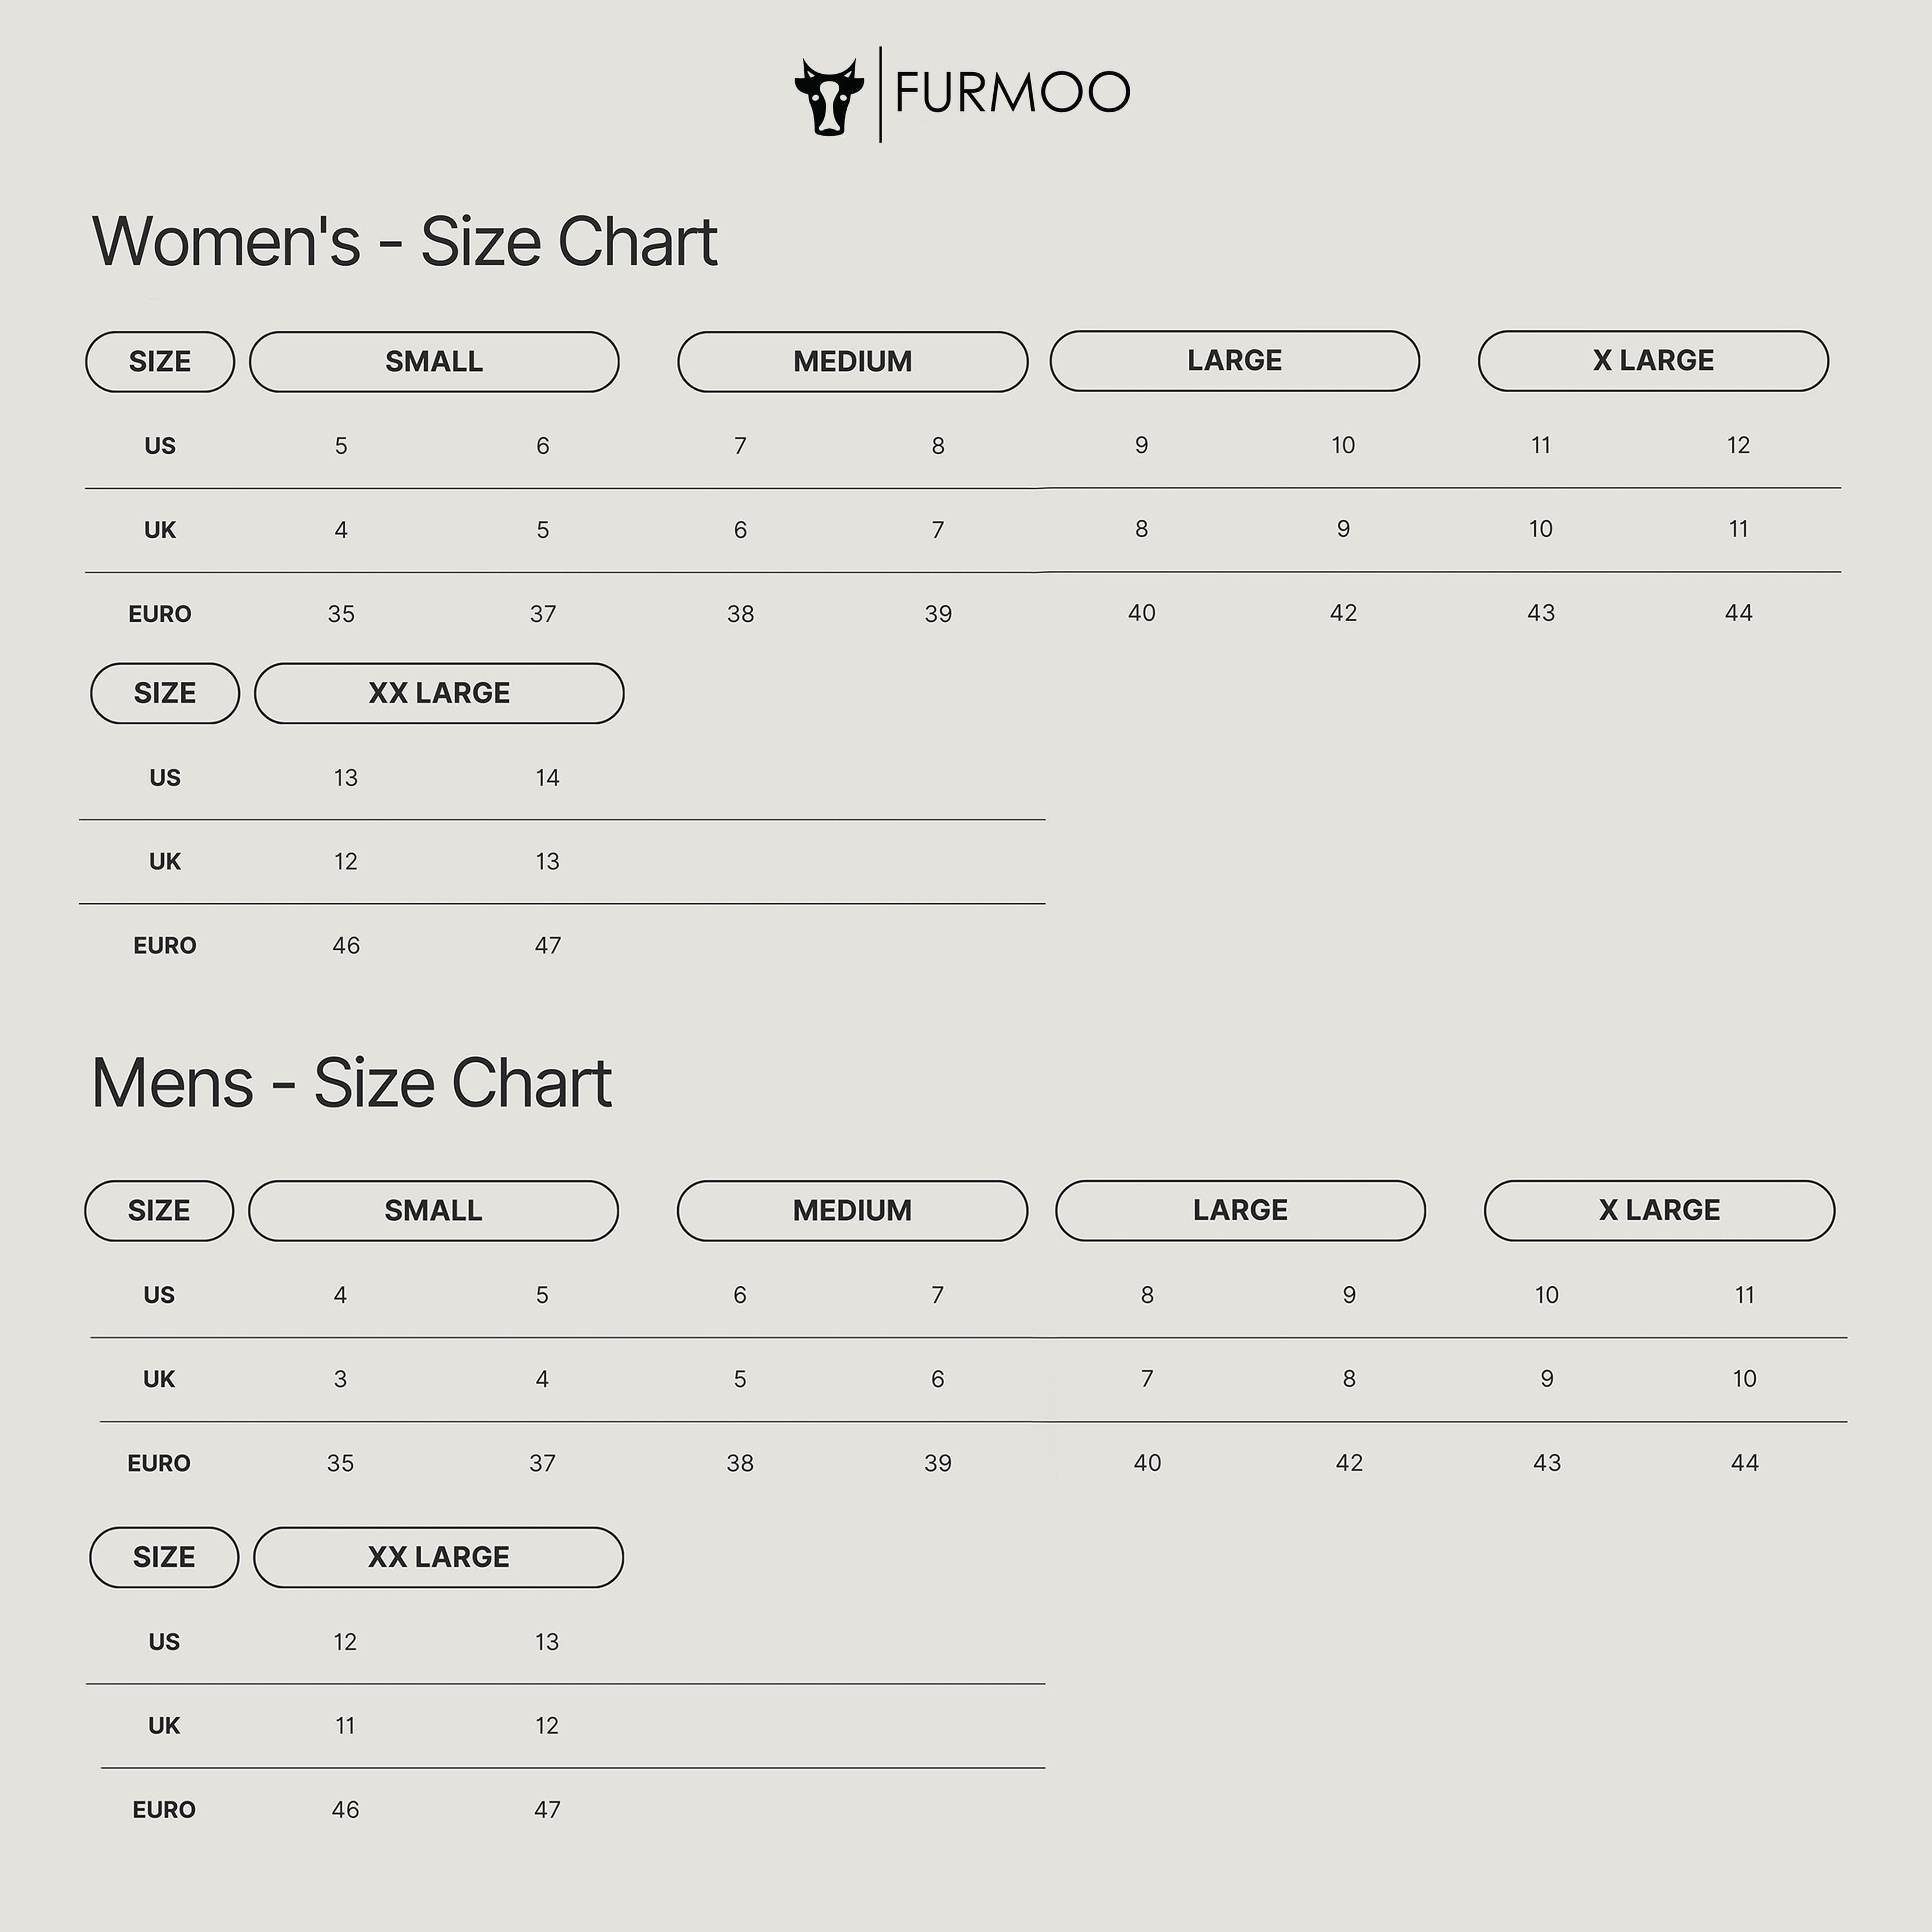Click the Furmoo cow head logo
The image size is (1932, 1932).
pos(829,97)
